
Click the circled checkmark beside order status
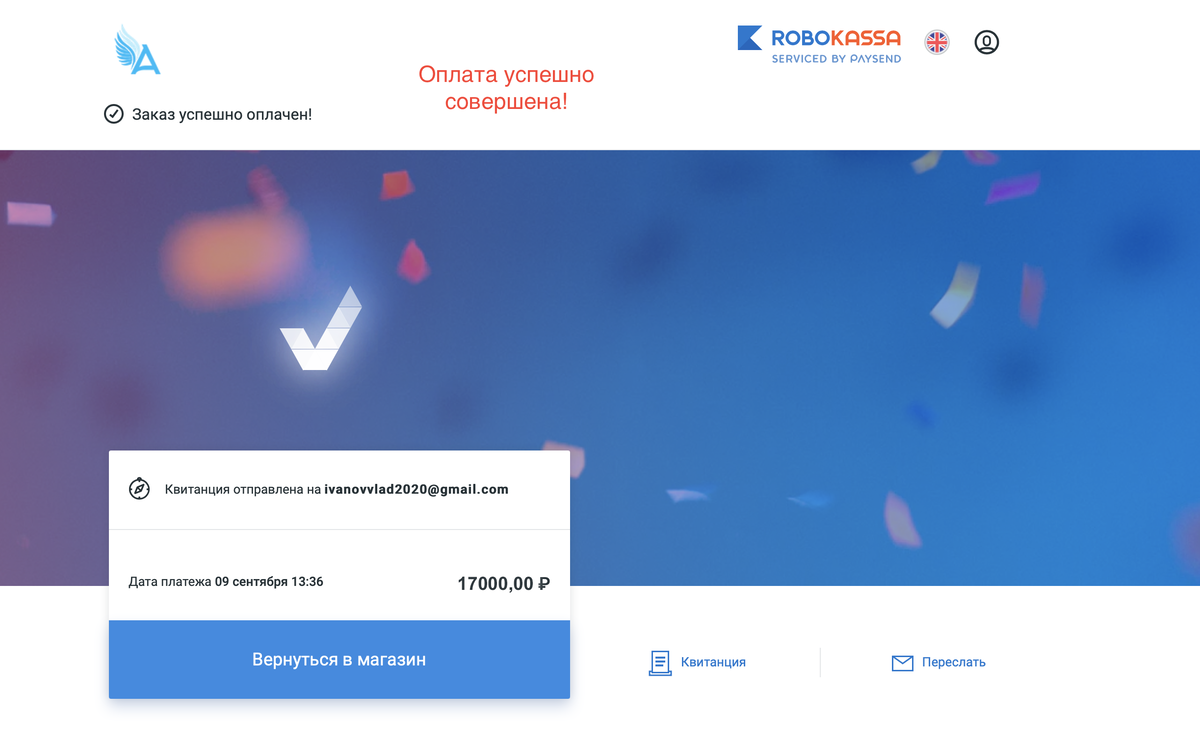[x=114, y=114]
